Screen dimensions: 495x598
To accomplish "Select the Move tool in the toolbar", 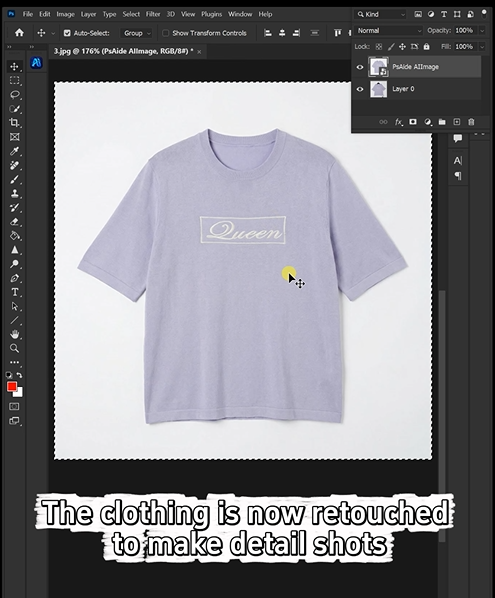I will tap(14, 66).
